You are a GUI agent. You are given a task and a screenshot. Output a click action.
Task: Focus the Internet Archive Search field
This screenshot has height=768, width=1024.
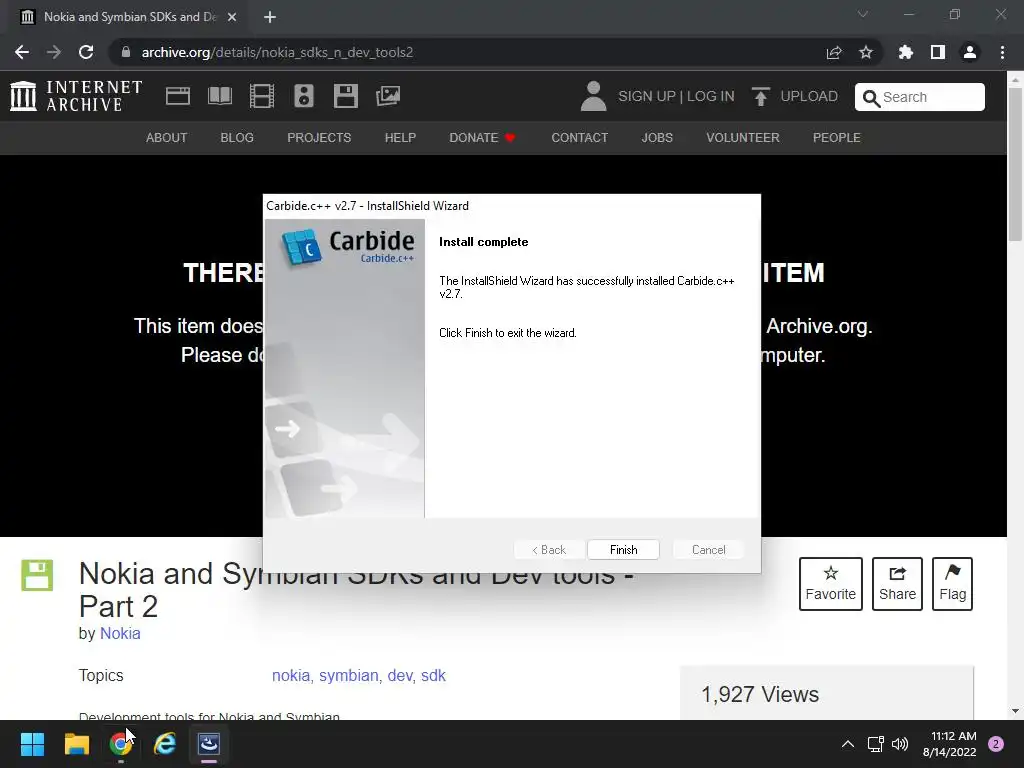pyautogui.click(x=920, y=97)
